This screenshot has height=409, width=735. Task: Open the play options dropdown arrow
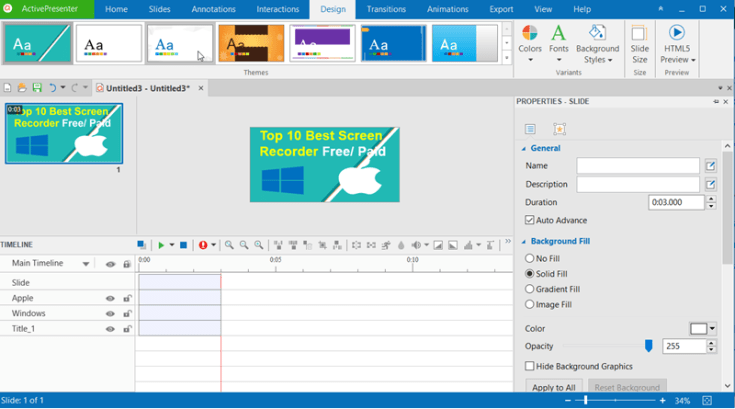(172, 245)
